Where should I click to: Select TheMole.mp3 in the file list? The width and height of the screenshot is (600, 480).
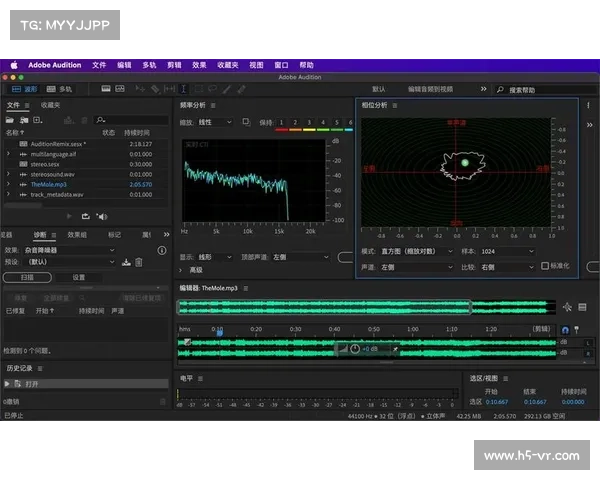pos(51,184)
